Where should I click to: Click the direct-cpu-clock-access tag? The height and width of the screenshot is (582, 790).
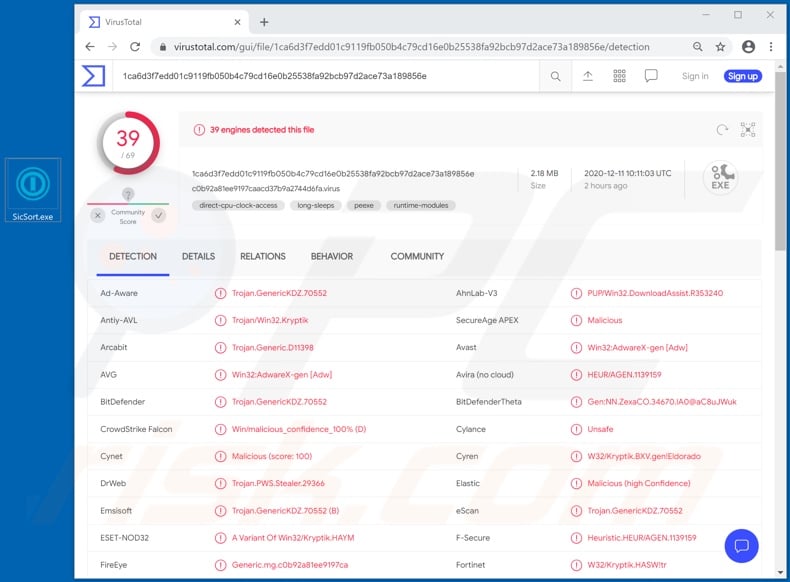[x=238, y=206]
